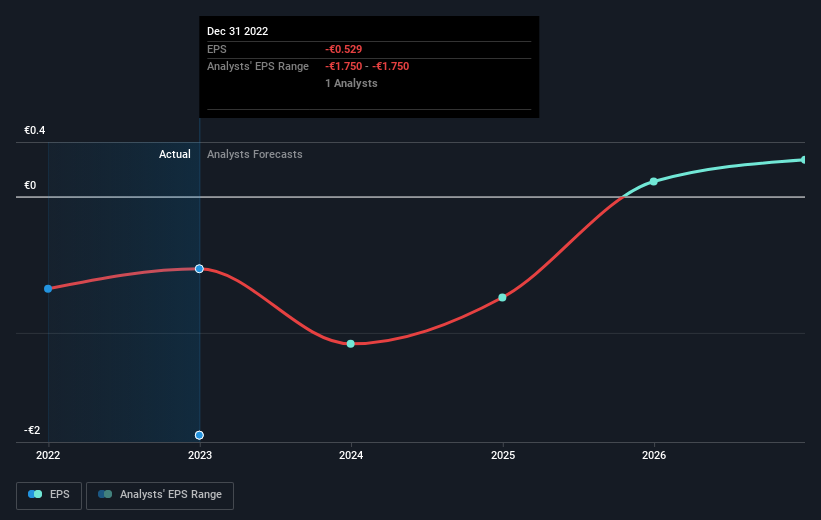Click the -€1.750 - -€1.750 range value
This screenshot has width=821, height=520.
(367, 67)
